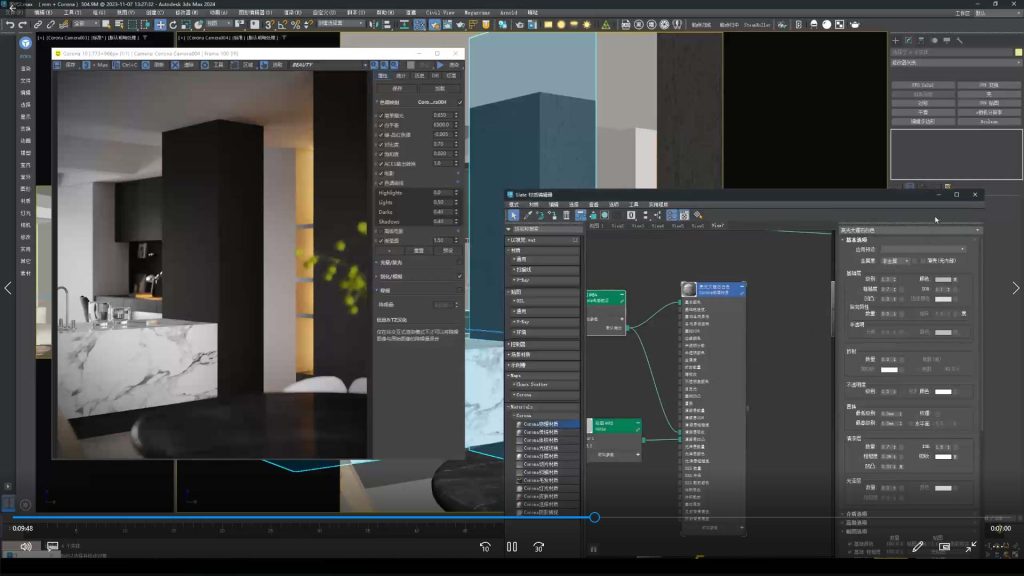Skip forward 30 seconds in video
Image resolution: width=1024 pixels, height=576 pixels.
(539, 547)
